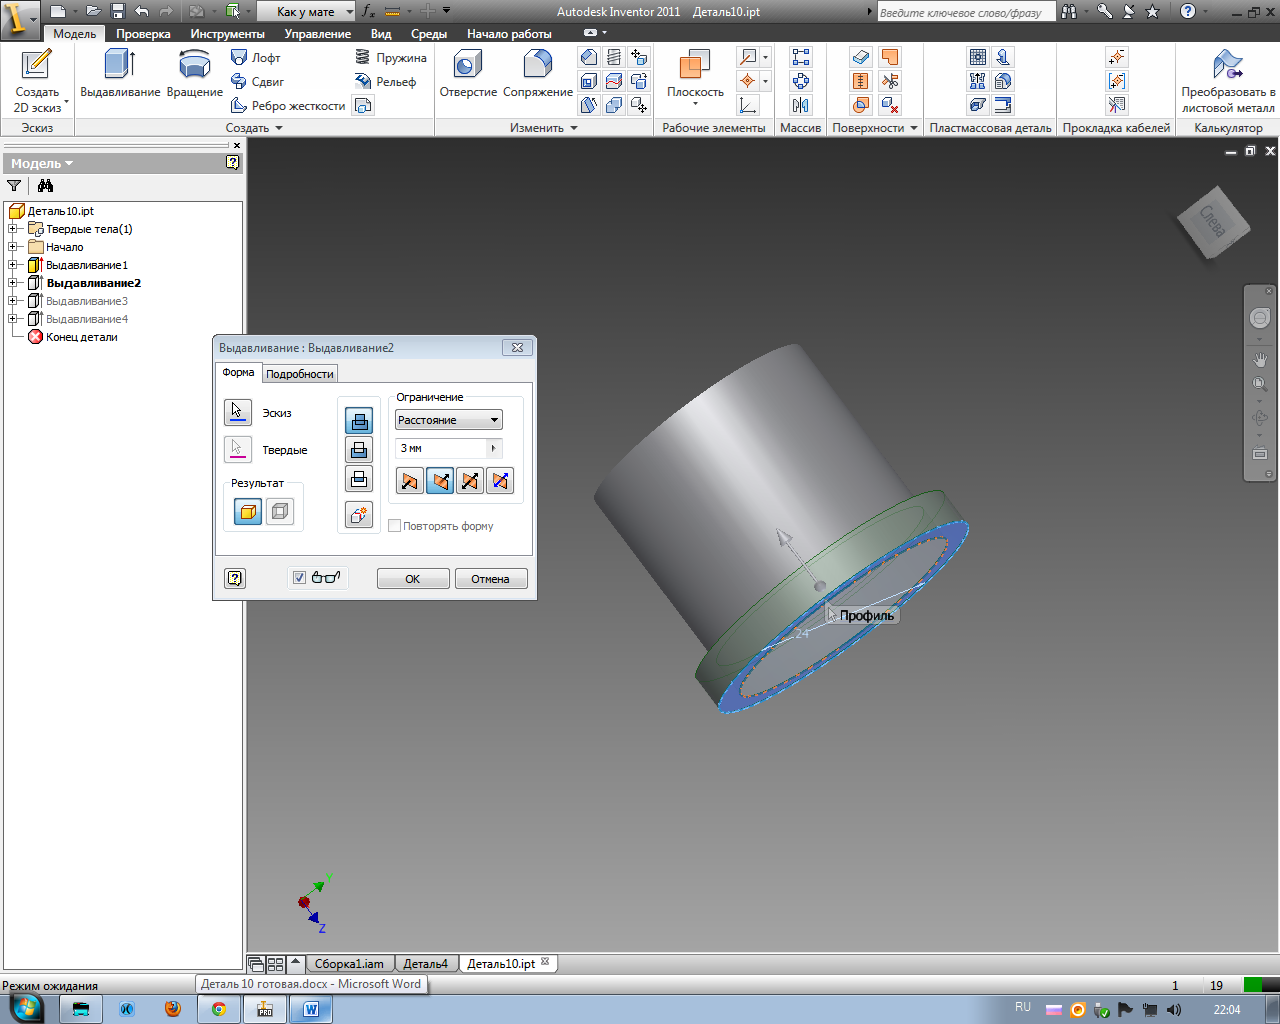Open the Проверка ribbon tab
This screenshot has width=1280, height=1024.
[x=143, y=34]
